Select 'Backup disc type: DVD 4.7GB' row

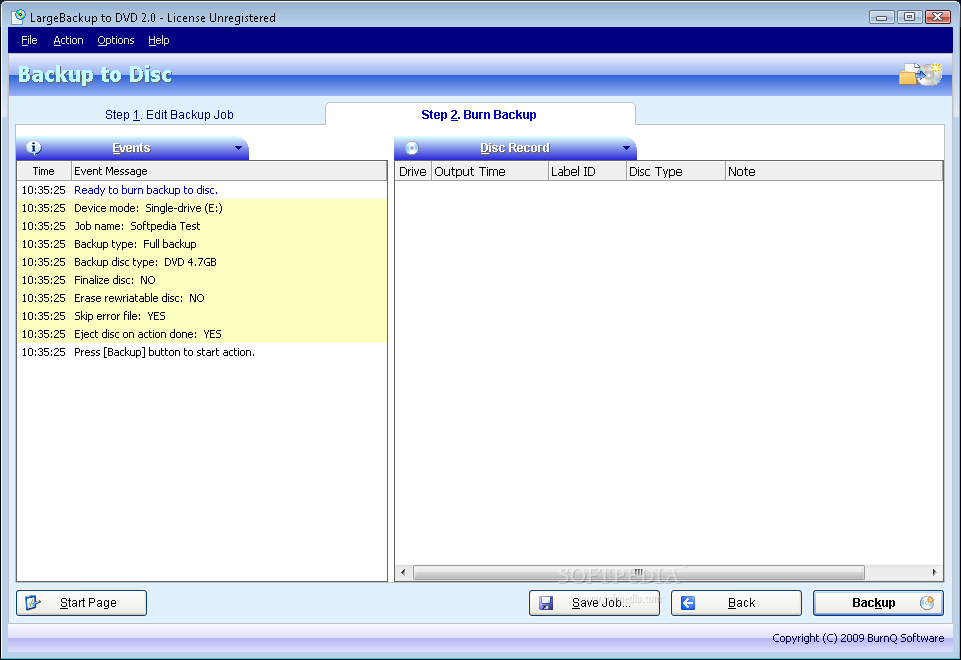coord(202,262)
